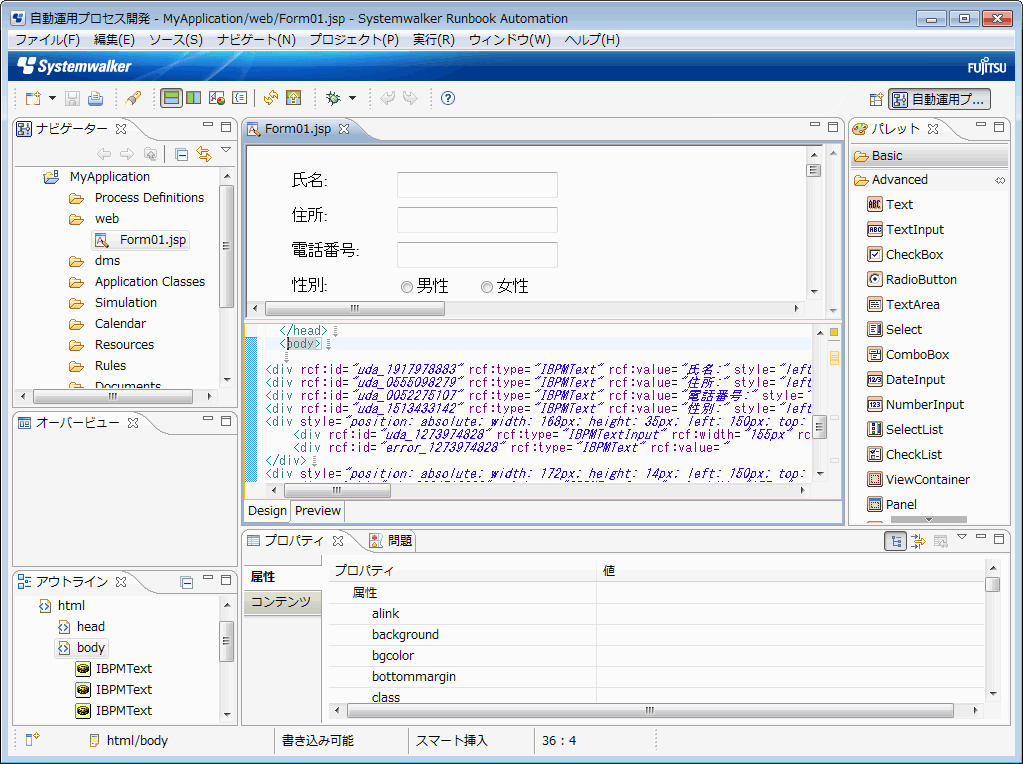This screenshot has height=764, width=1023.
Task: Open the New wizard dropdown arrow
Action: coord(52,99)
